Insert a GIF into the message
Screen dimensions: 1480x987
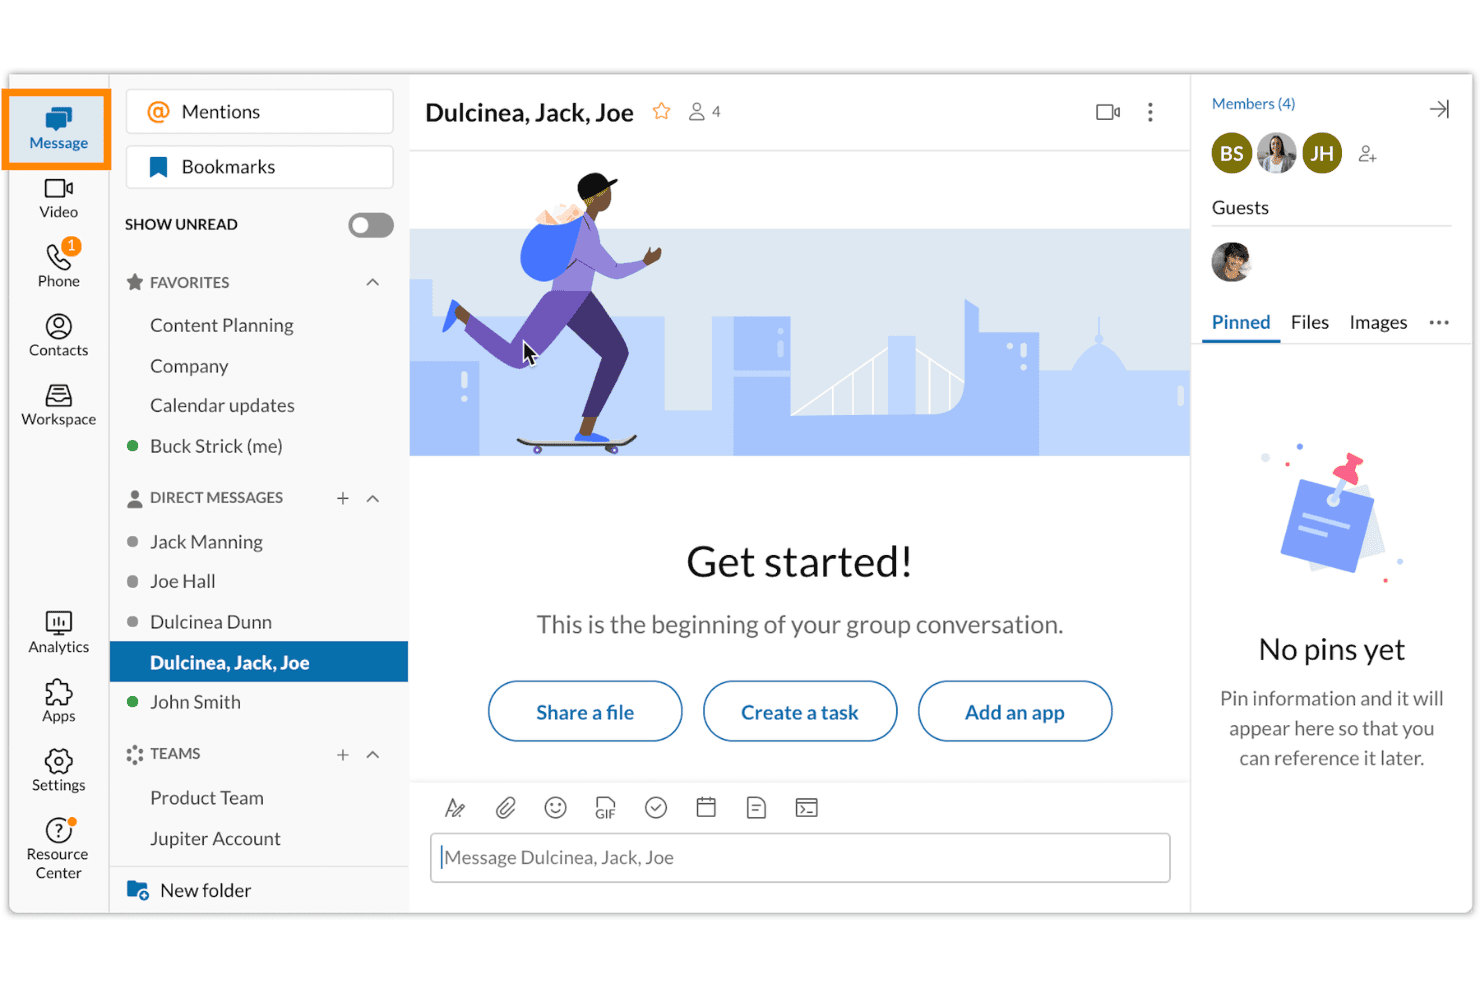[605, 807]
